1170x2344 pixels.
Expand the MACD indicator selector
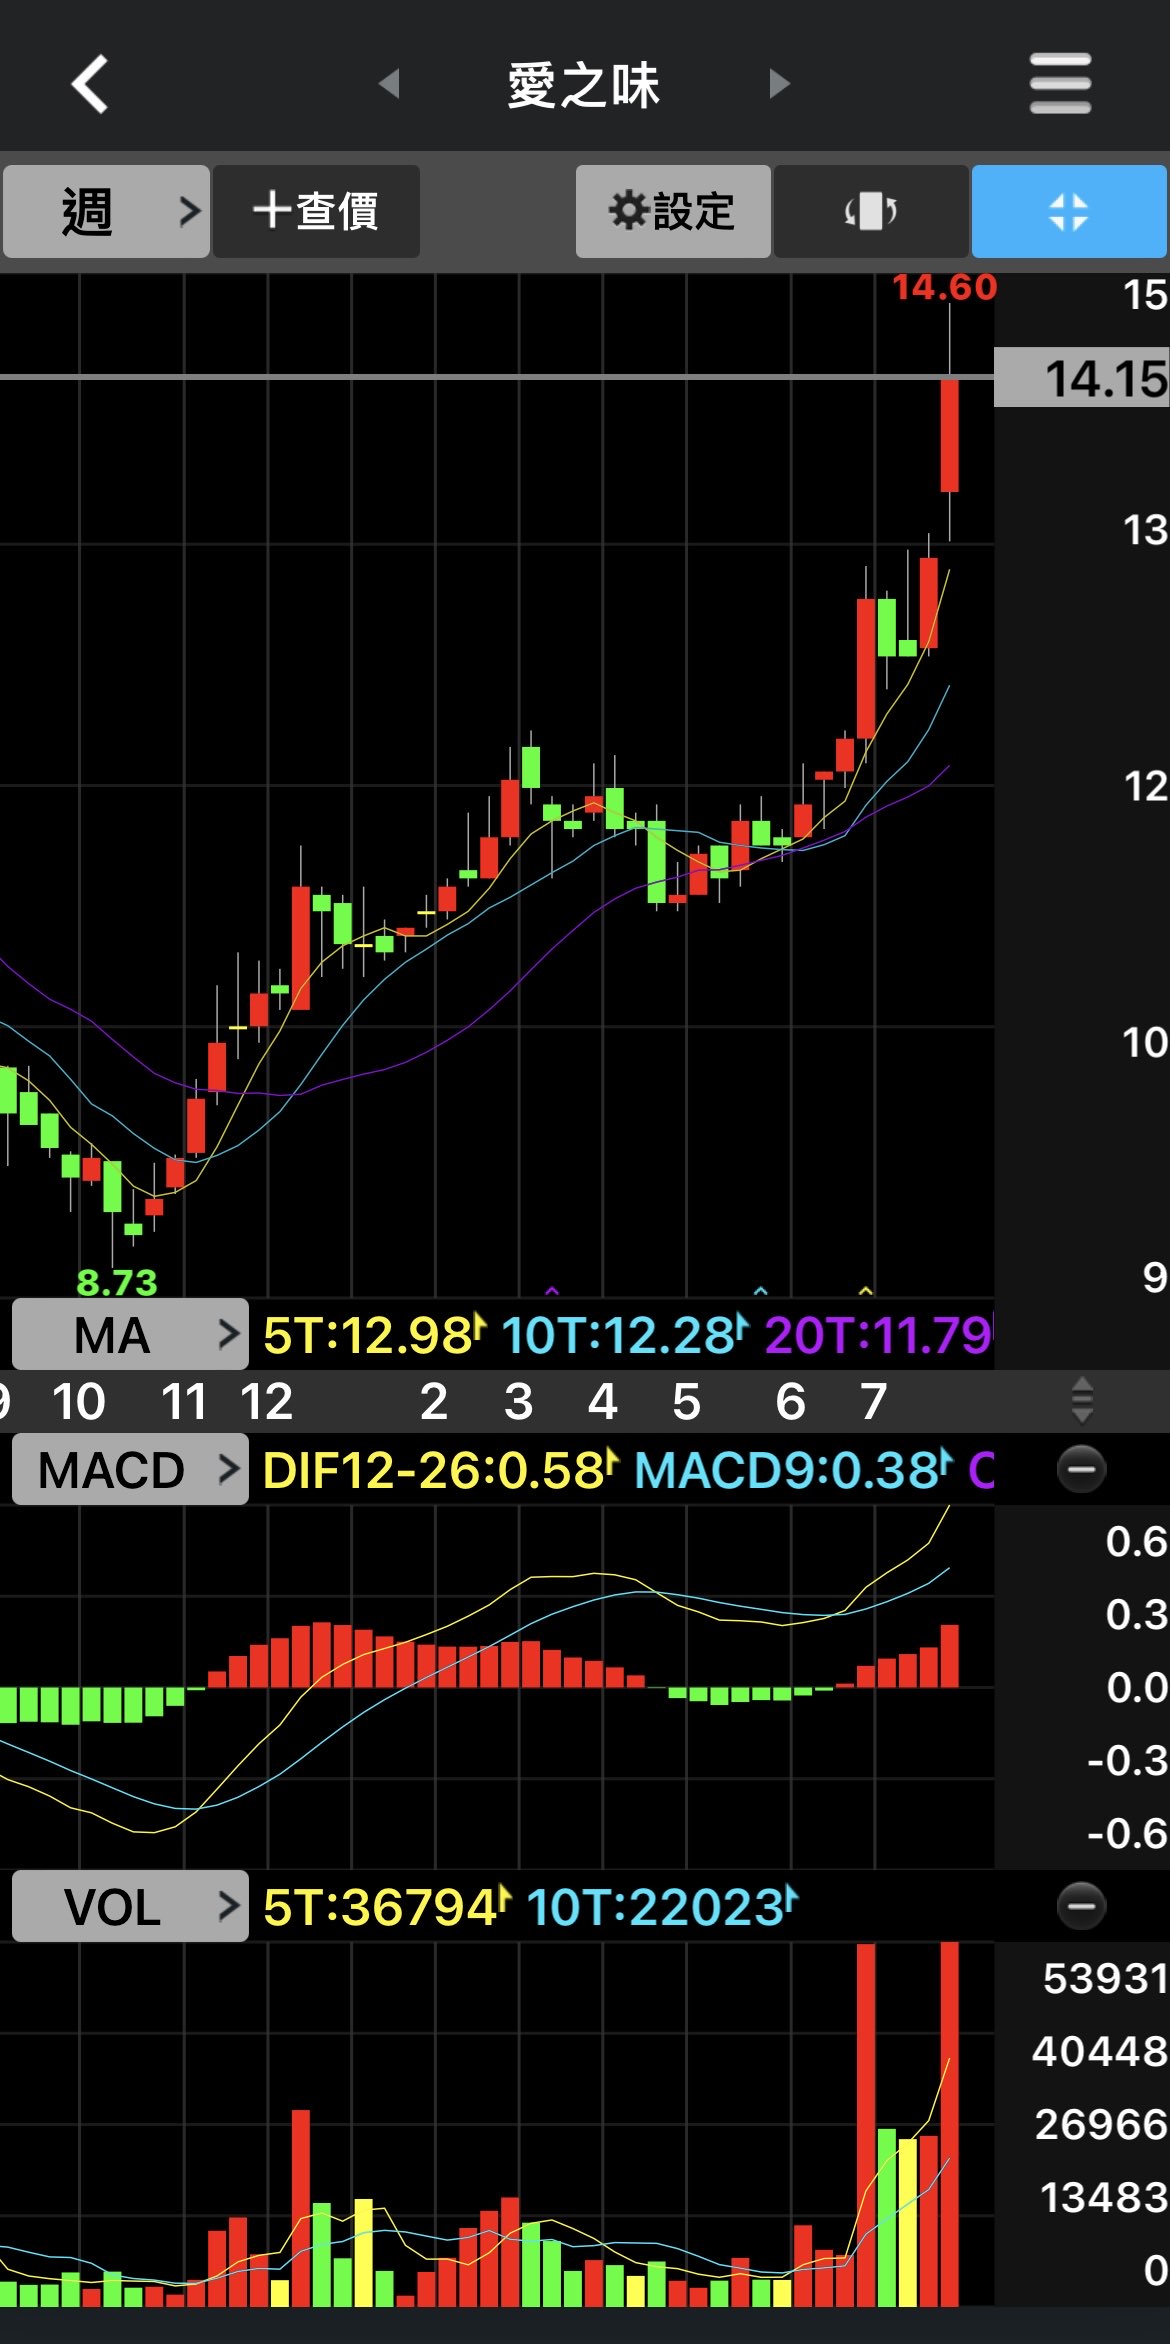coord(130,1469)
